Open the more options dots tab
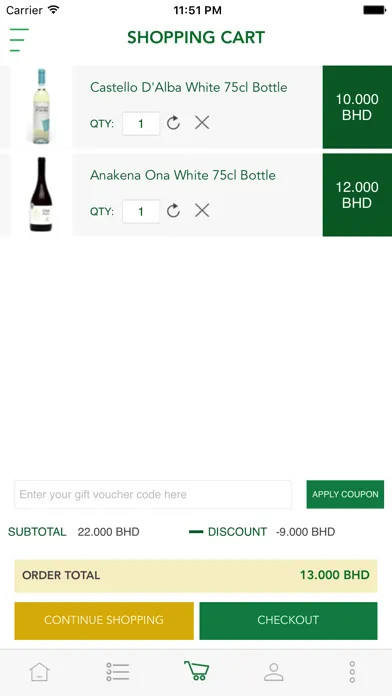The width and height of the screenshot is (392, 696). coord(352,672)
